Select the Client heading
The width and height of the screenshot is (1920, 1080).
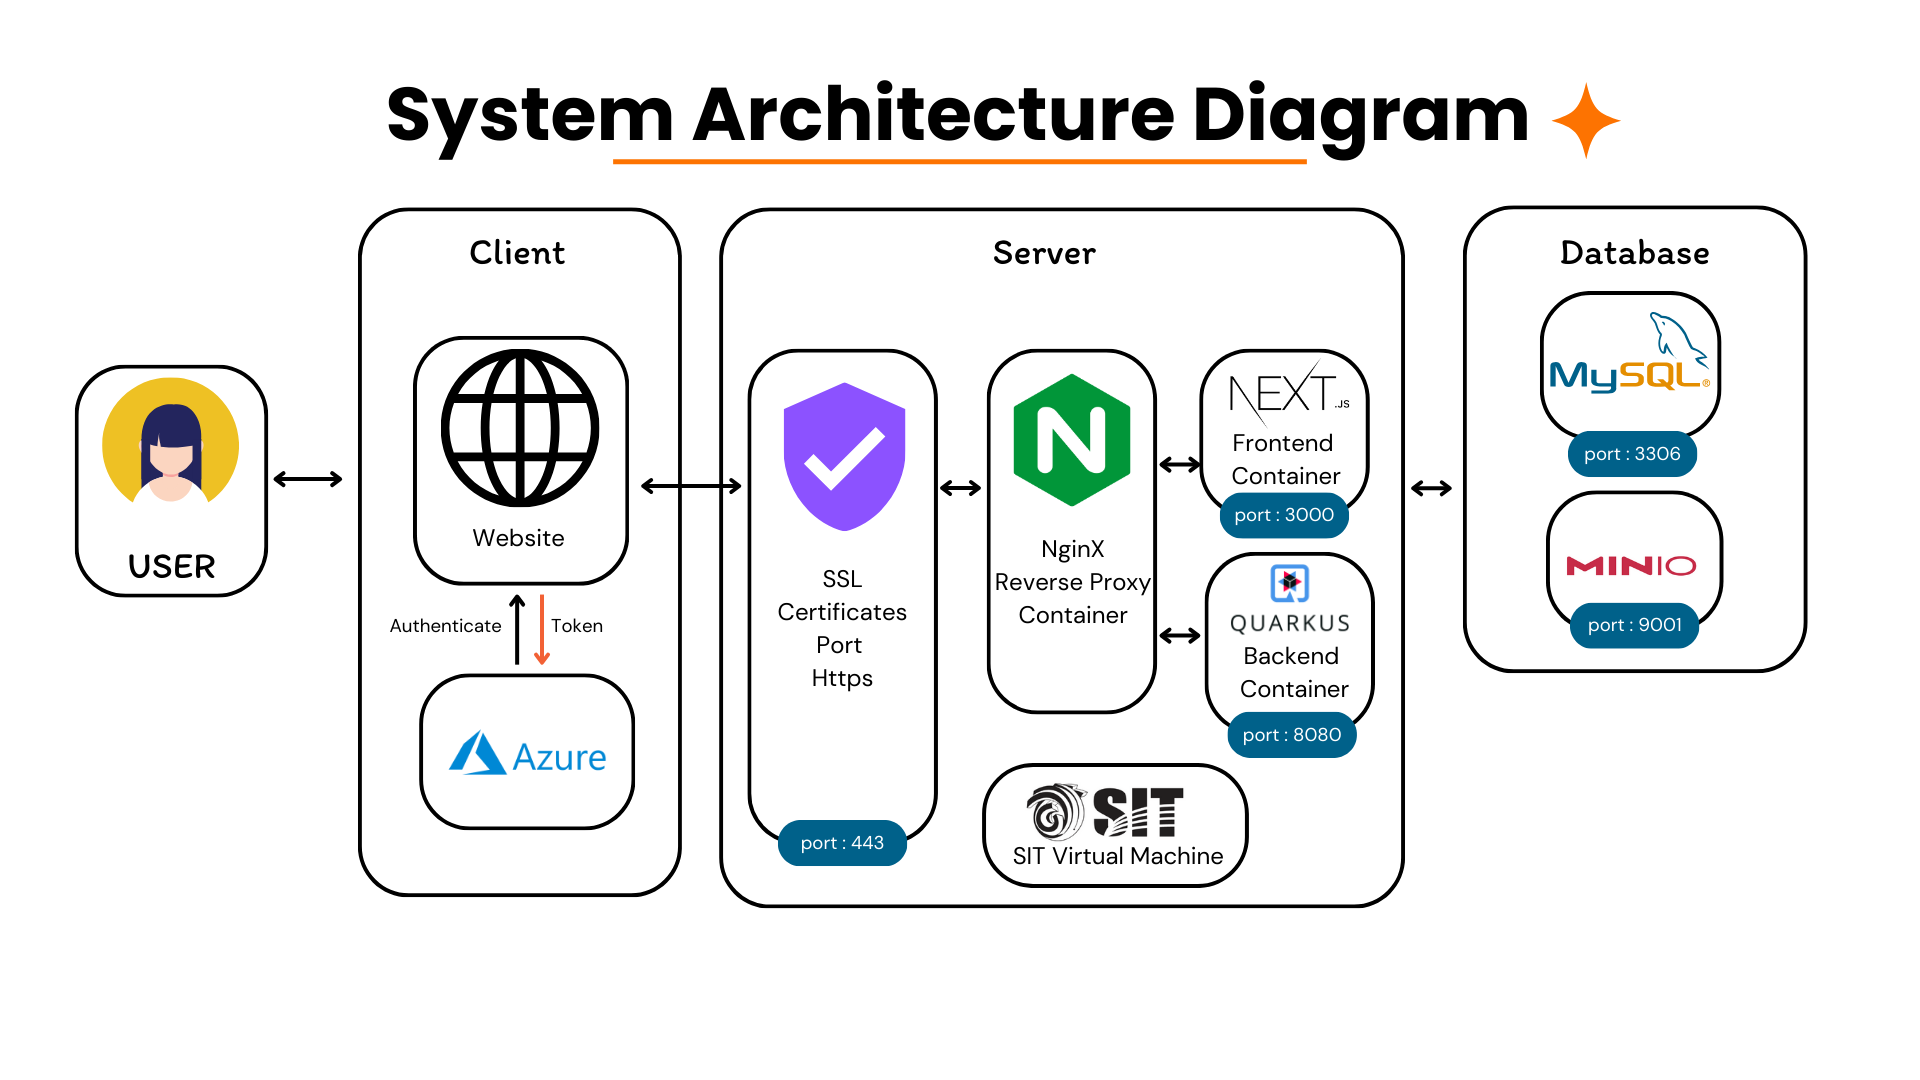click(517, 253)
